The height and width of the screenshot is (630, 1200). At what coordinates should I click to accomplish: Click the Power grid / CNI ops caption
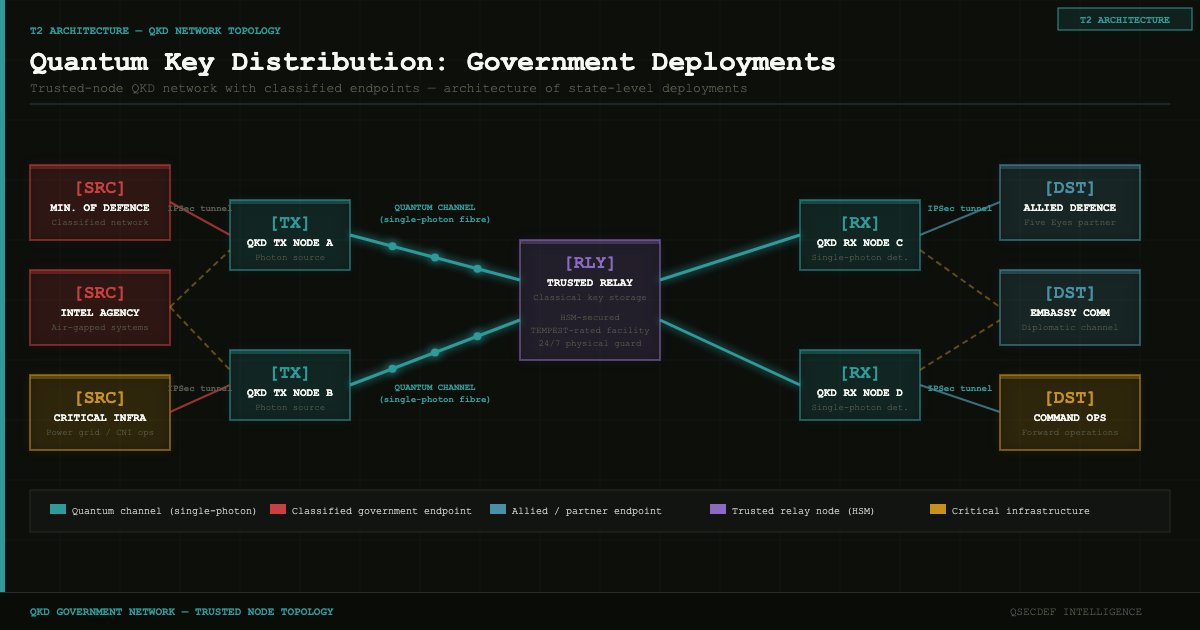[x=100, y=432]
